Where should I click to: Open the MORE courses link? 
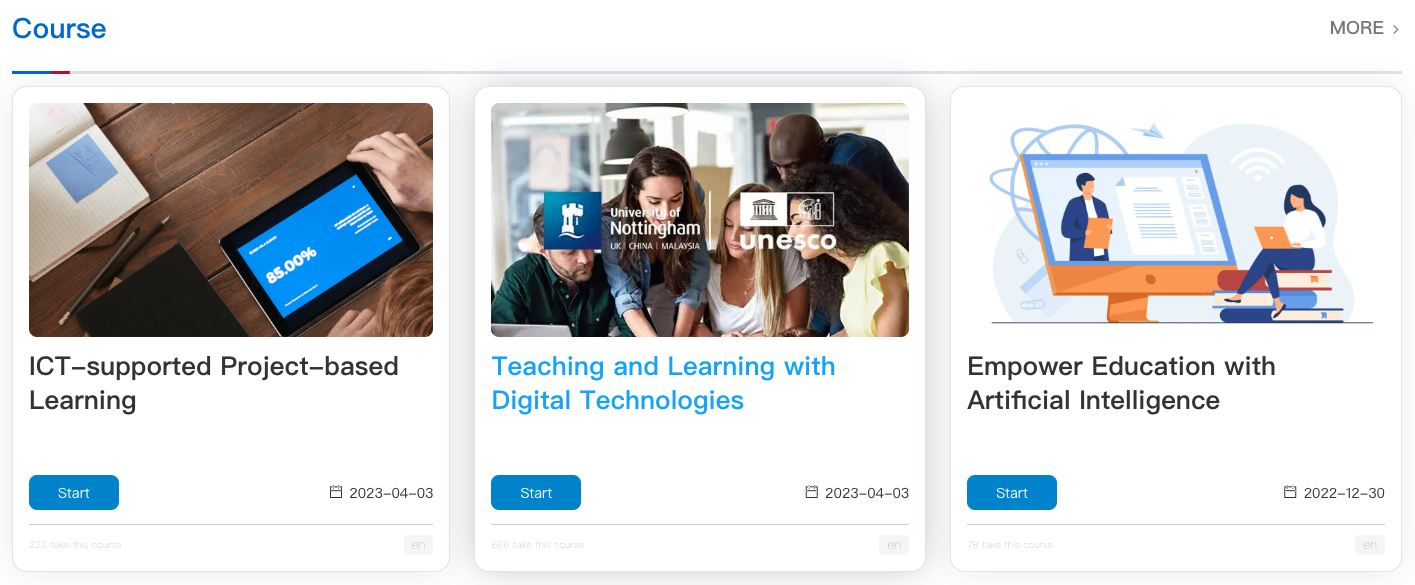pos(1356,28)
